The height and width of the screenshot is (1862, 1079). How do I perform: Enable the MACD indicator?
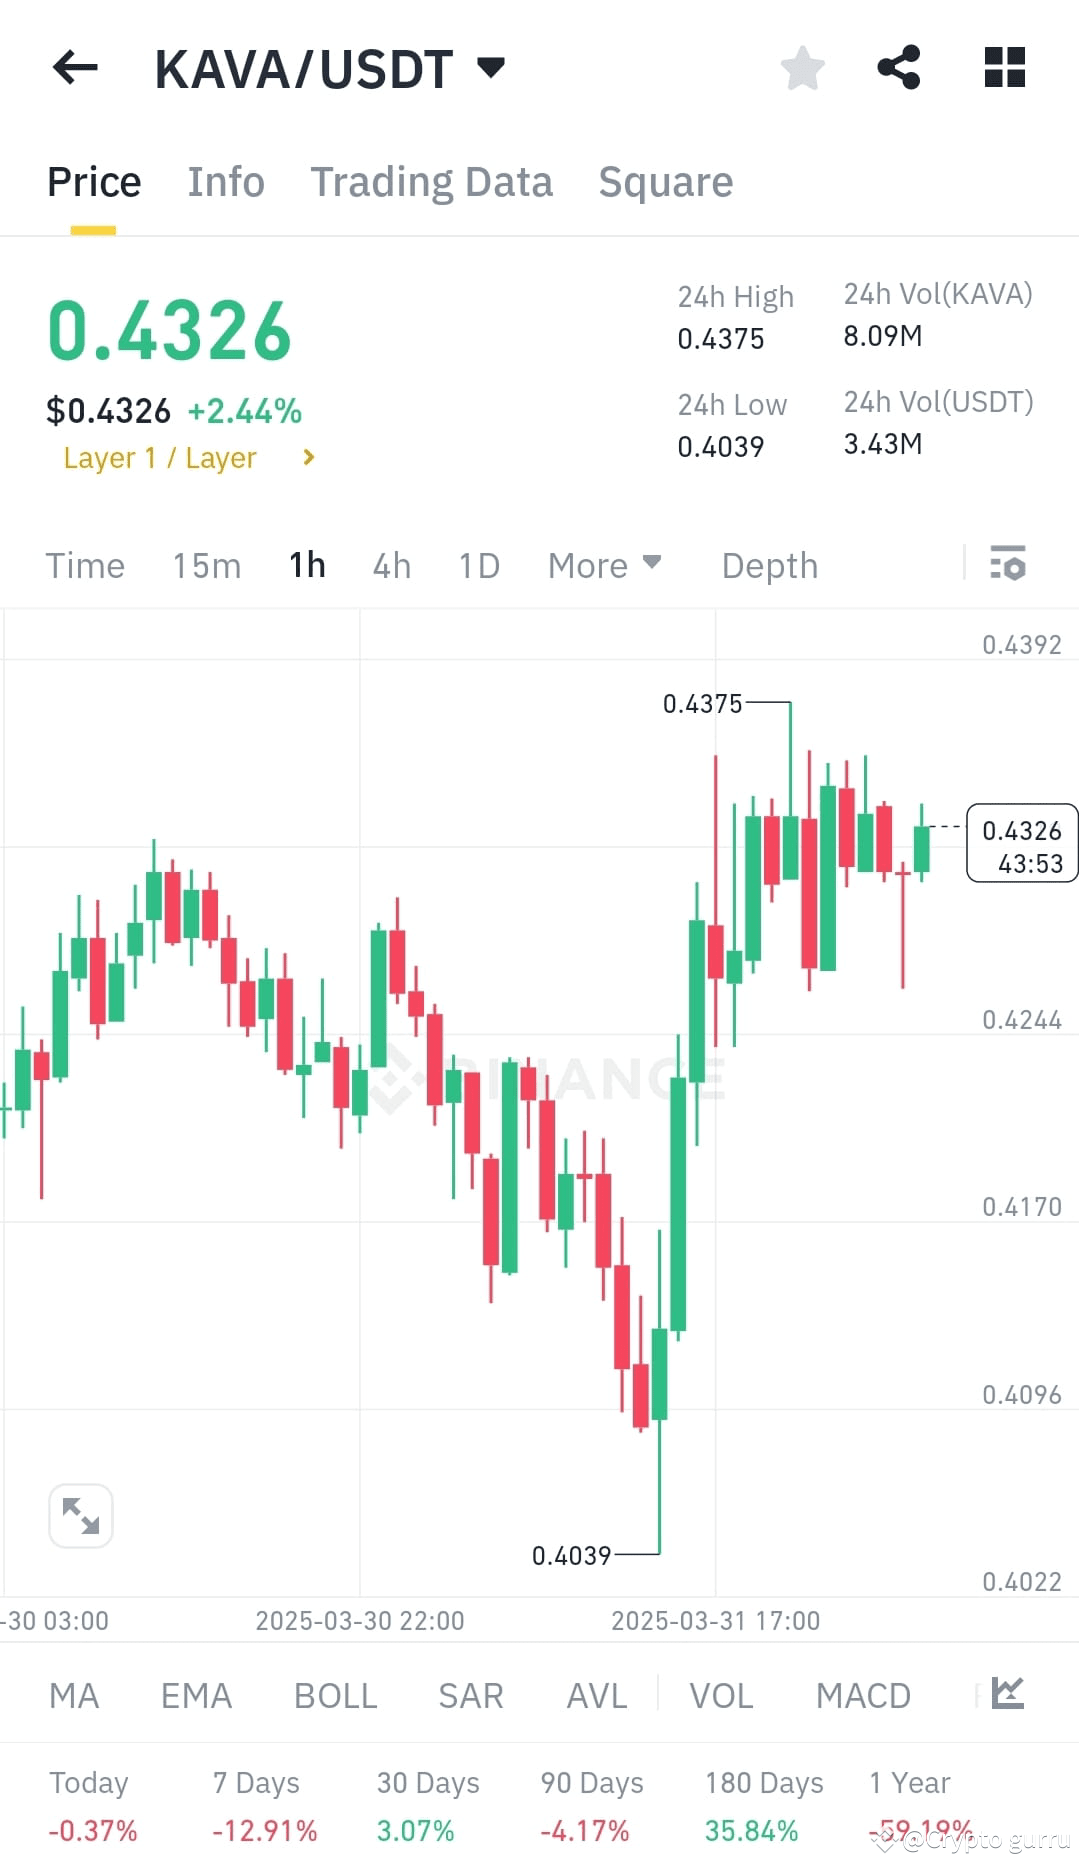point(863,1695)
